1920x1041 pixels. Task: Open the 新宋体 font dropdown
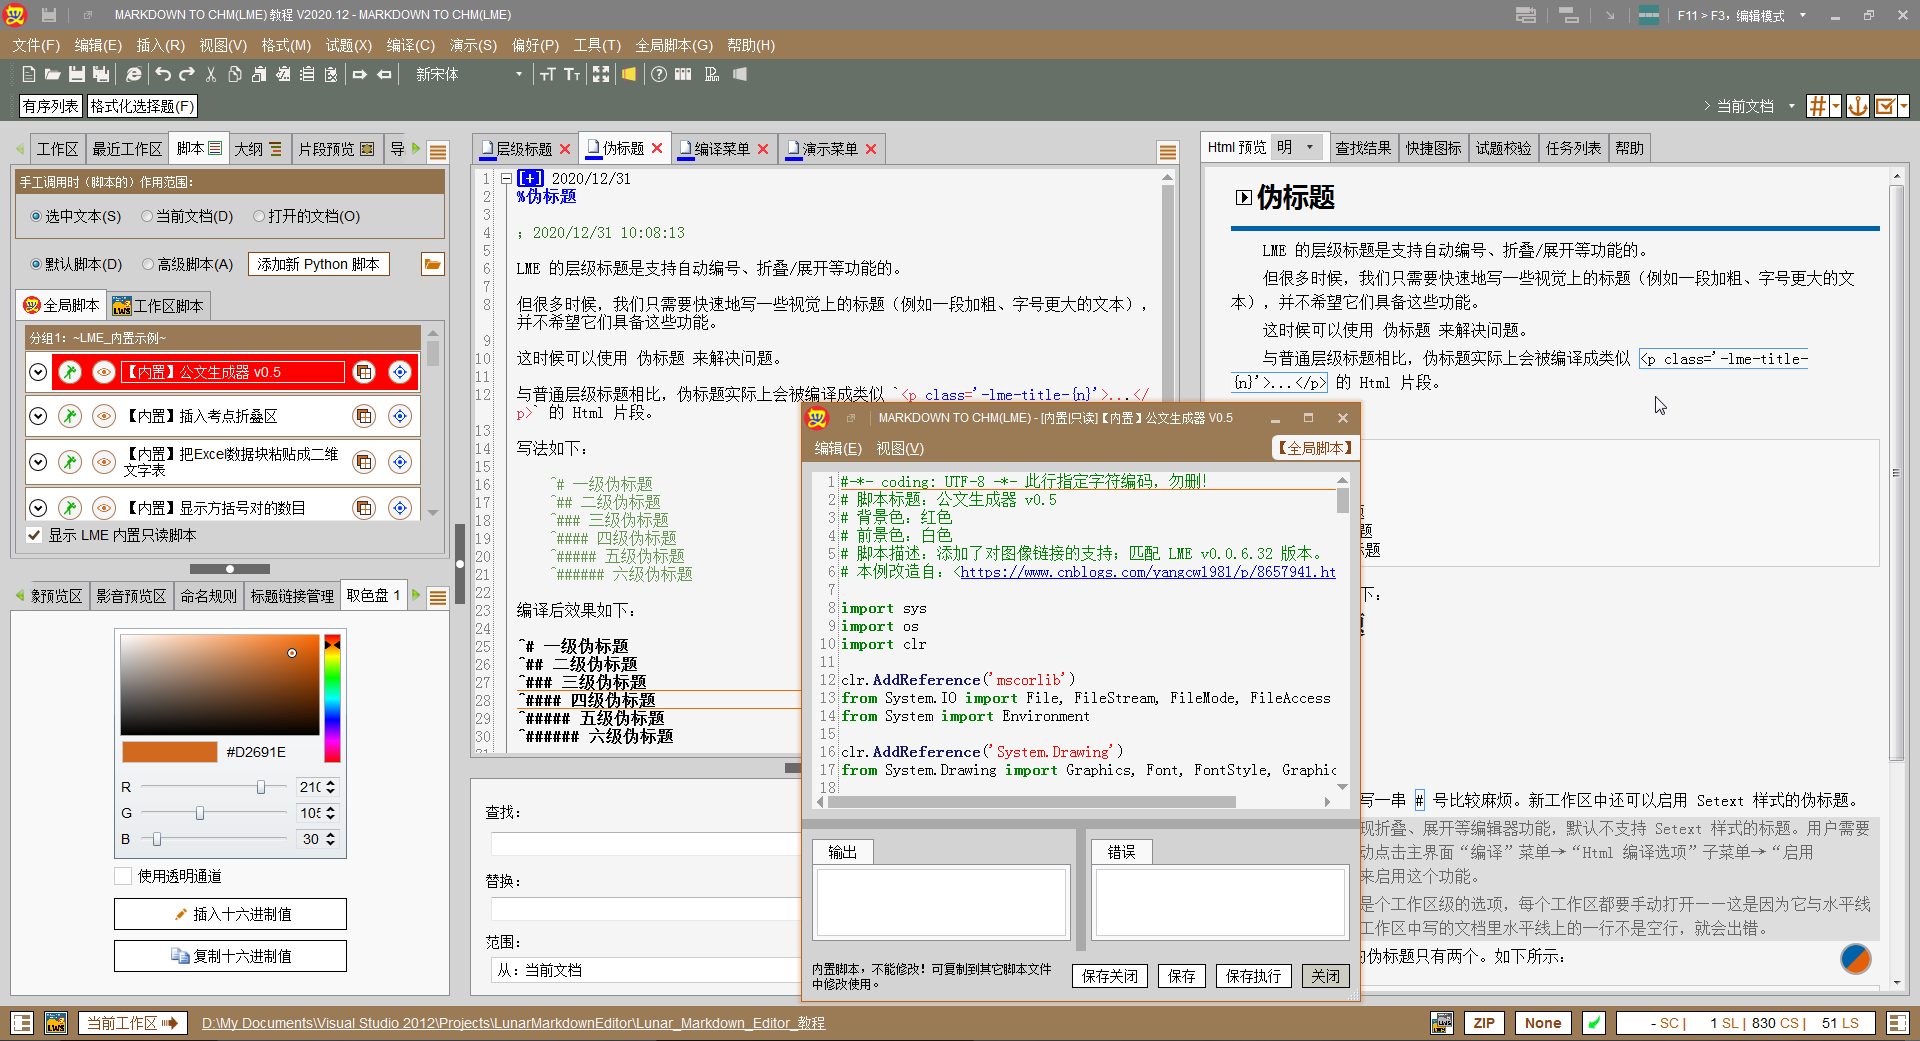[x=518, y=74]
